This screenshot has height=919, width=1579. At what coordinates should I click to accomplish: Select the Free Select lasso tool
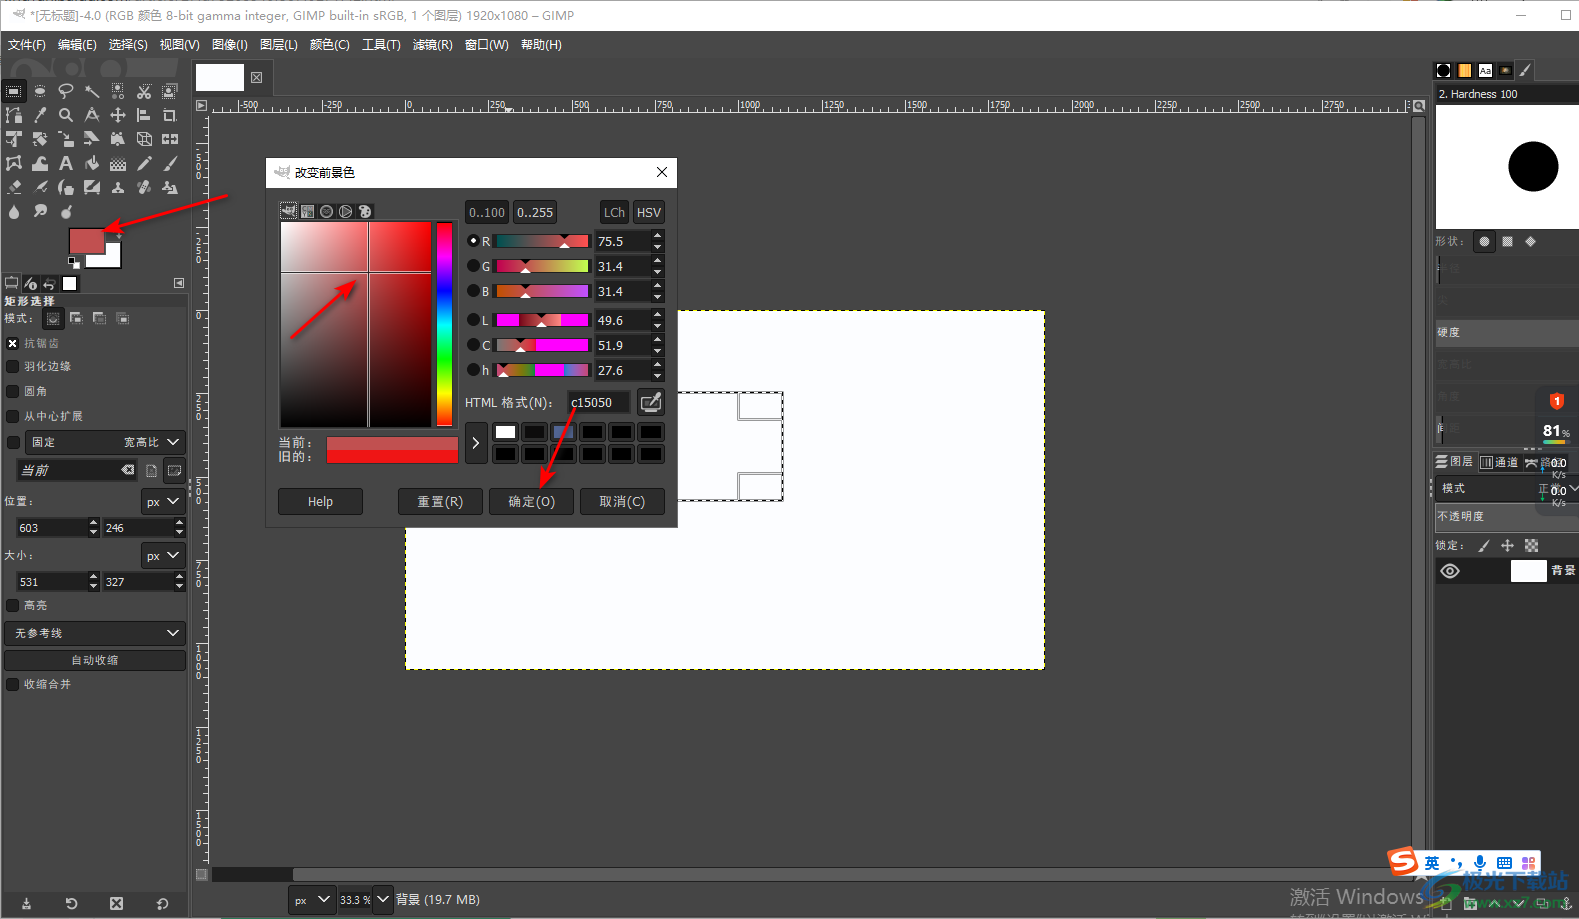(x=66, y=91)
